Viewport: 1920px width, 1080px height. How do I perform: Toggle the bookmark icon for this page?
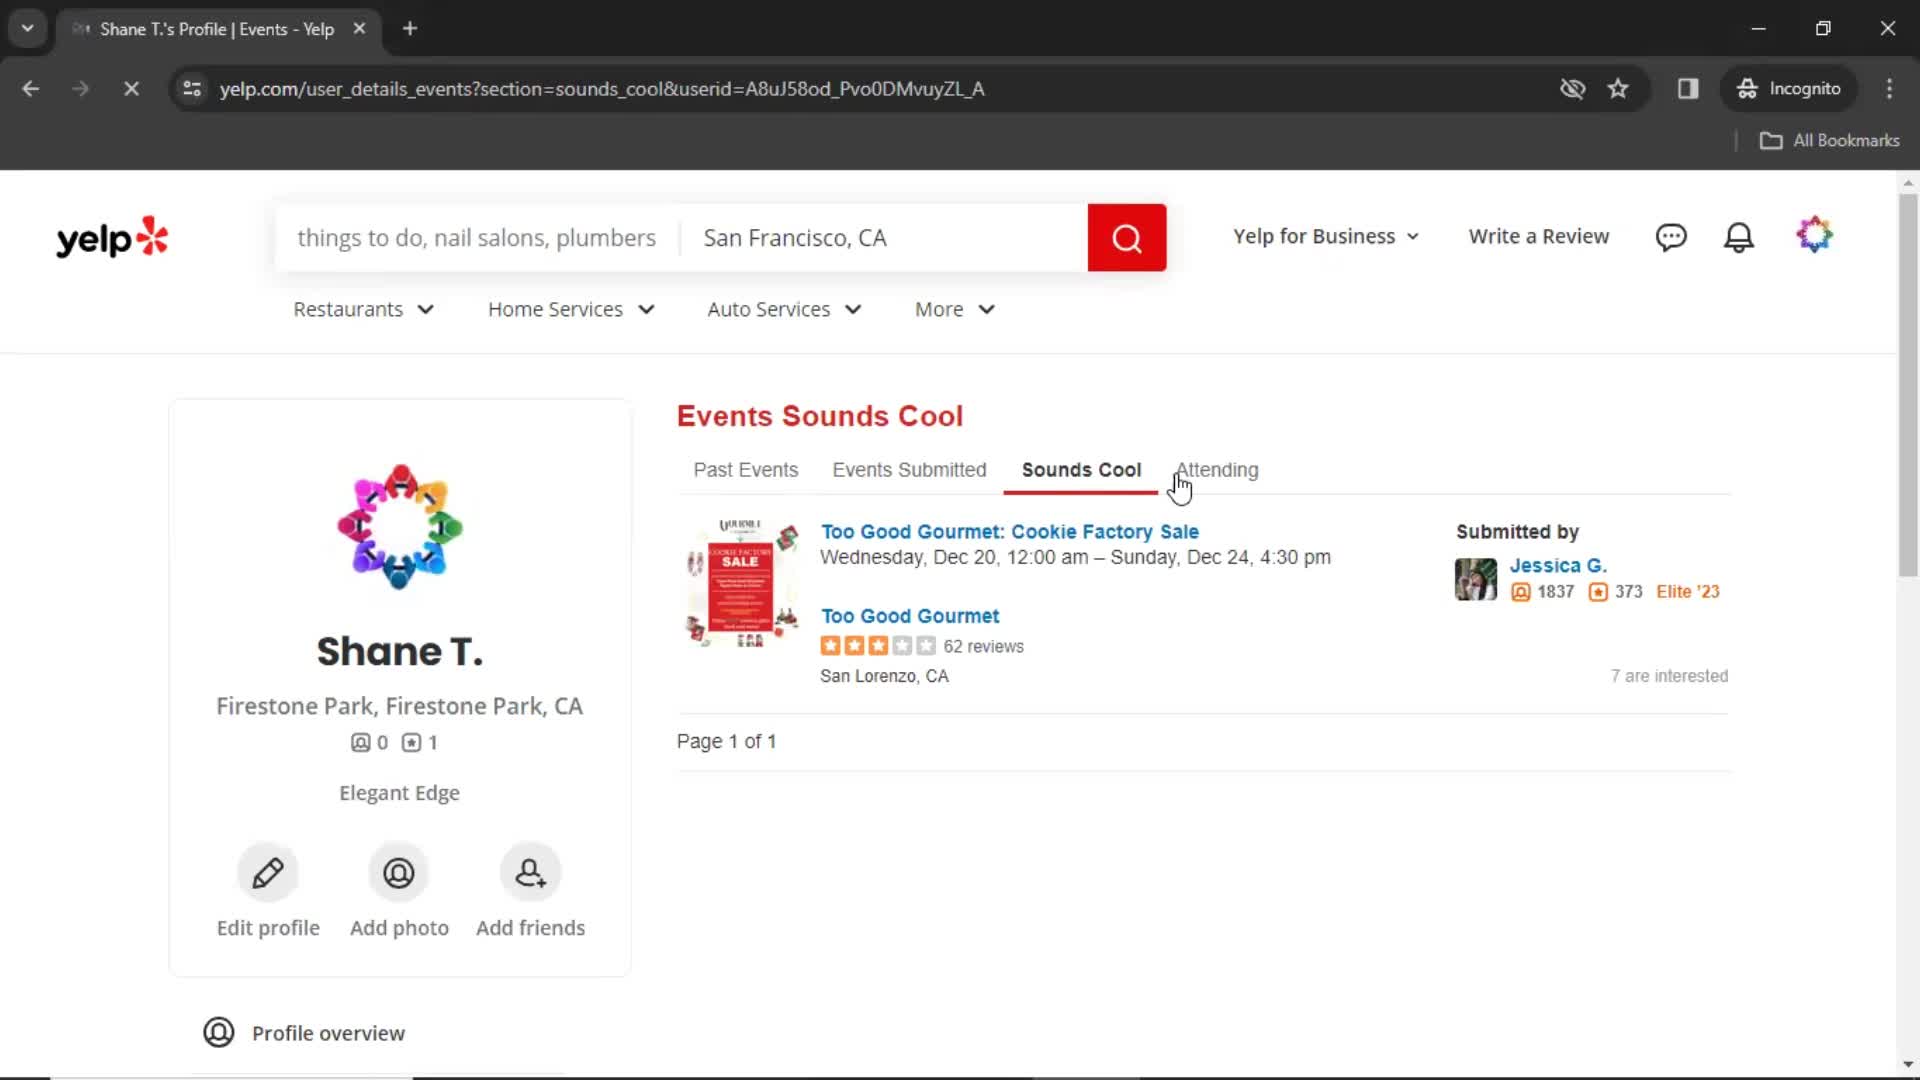(x=1619, y=88)
